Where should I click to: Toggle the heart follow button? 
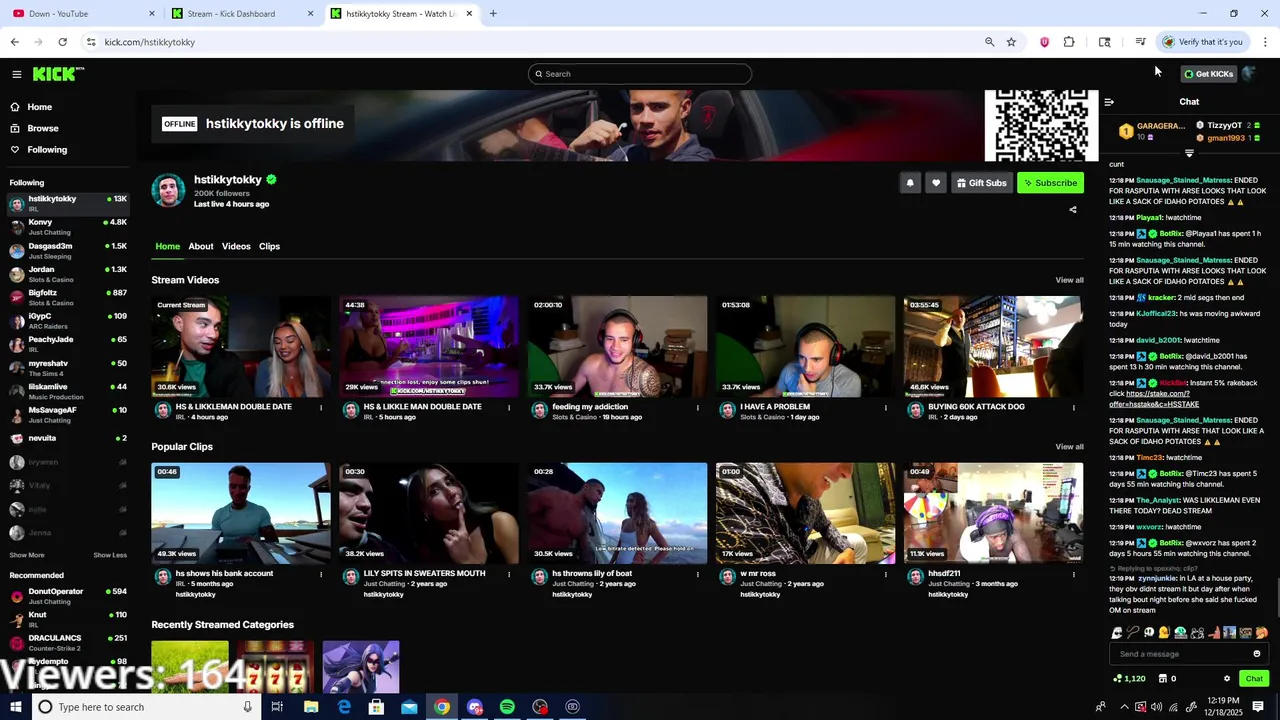936,183
